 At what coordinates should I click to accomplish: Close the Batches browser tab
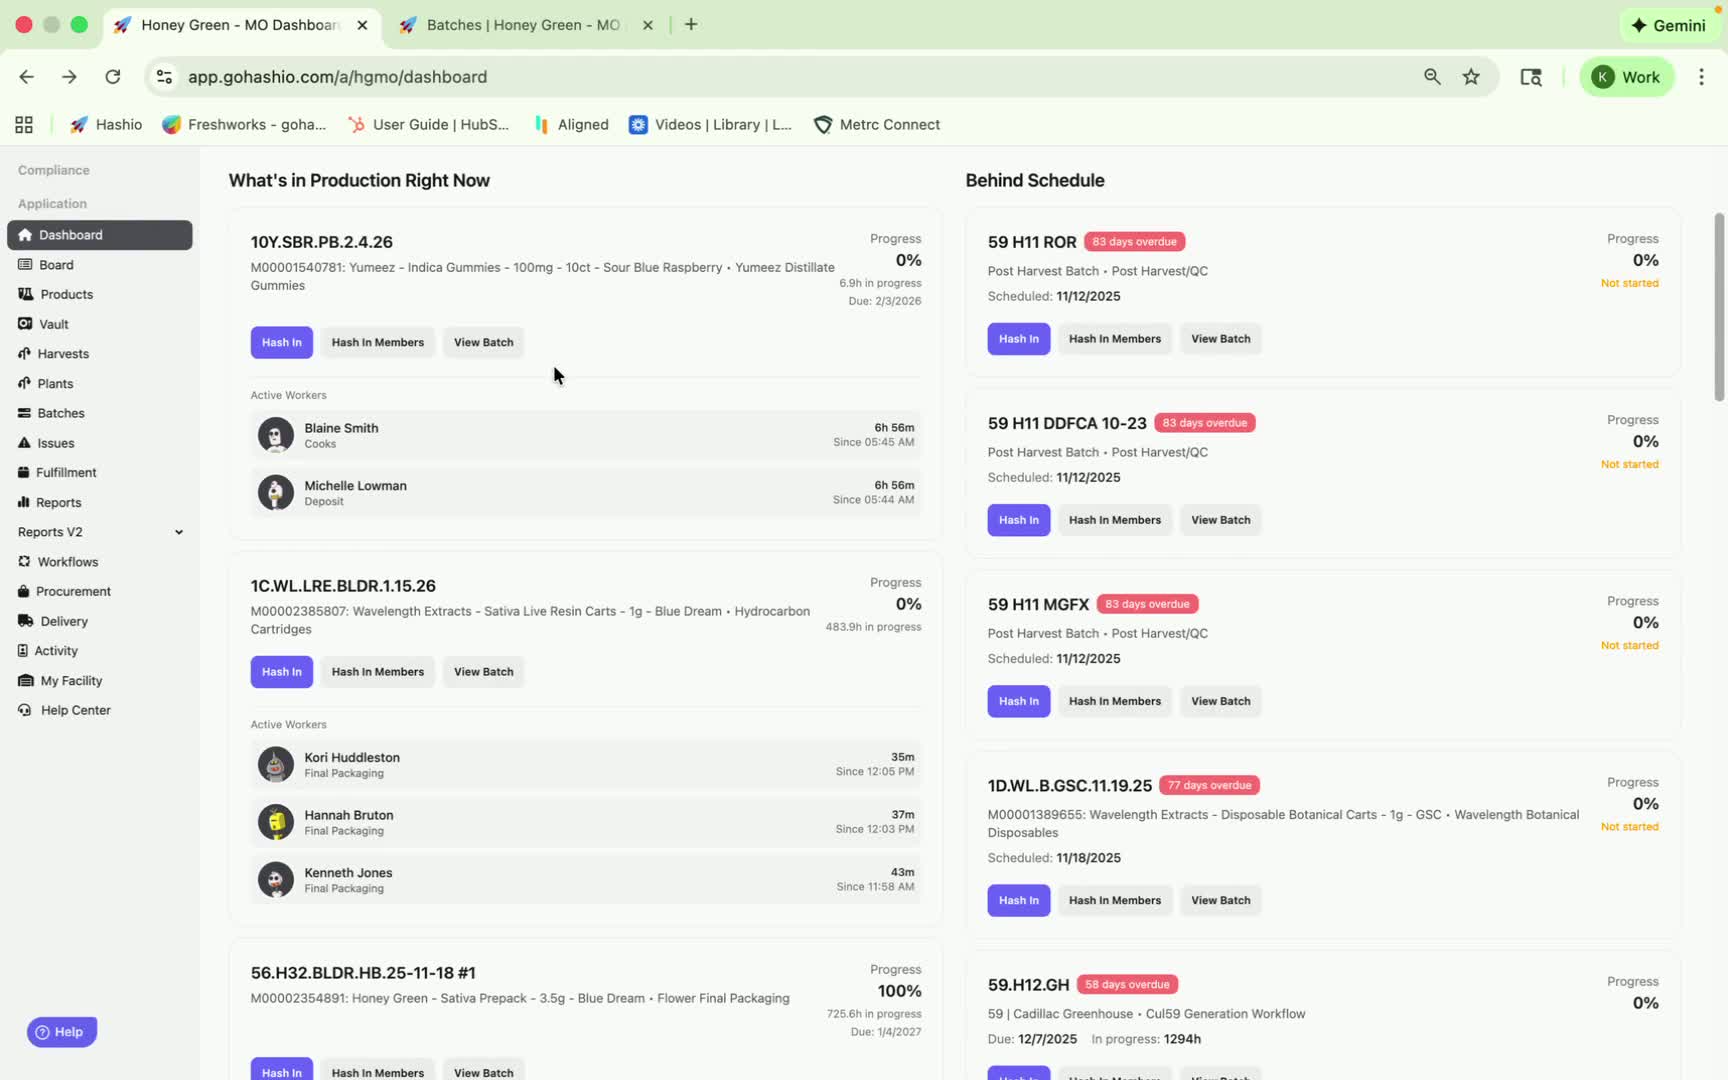[648, 25]
